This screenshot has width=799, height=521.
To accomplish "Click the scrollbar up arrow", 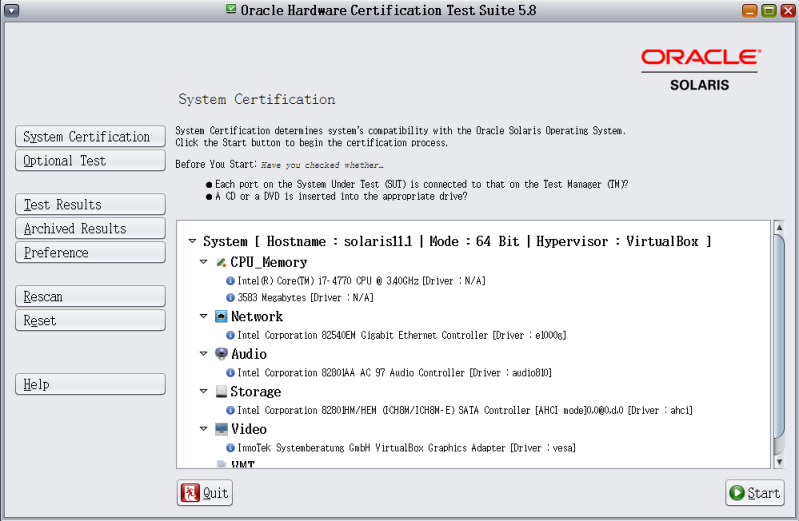I will pos(779,227).
